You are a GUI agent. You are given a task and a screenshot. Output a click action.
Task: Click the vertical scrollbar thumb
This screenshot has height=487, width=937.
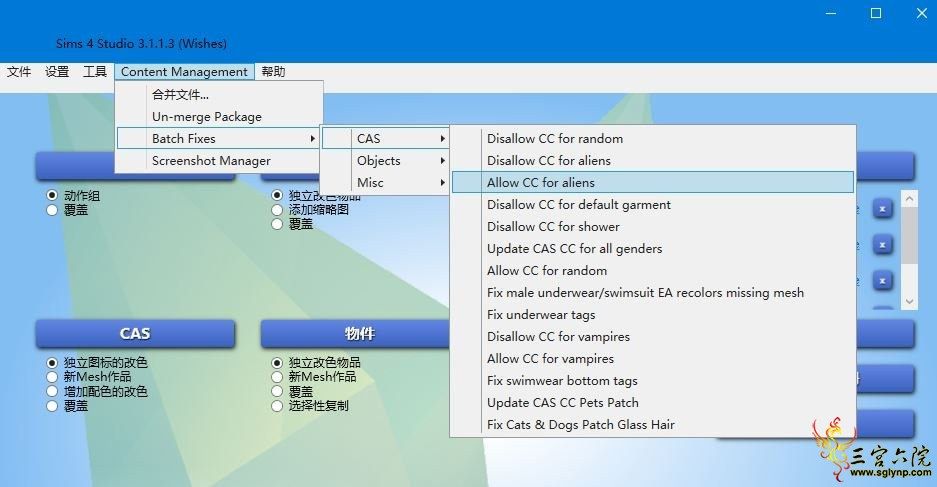tap(910, 235)
